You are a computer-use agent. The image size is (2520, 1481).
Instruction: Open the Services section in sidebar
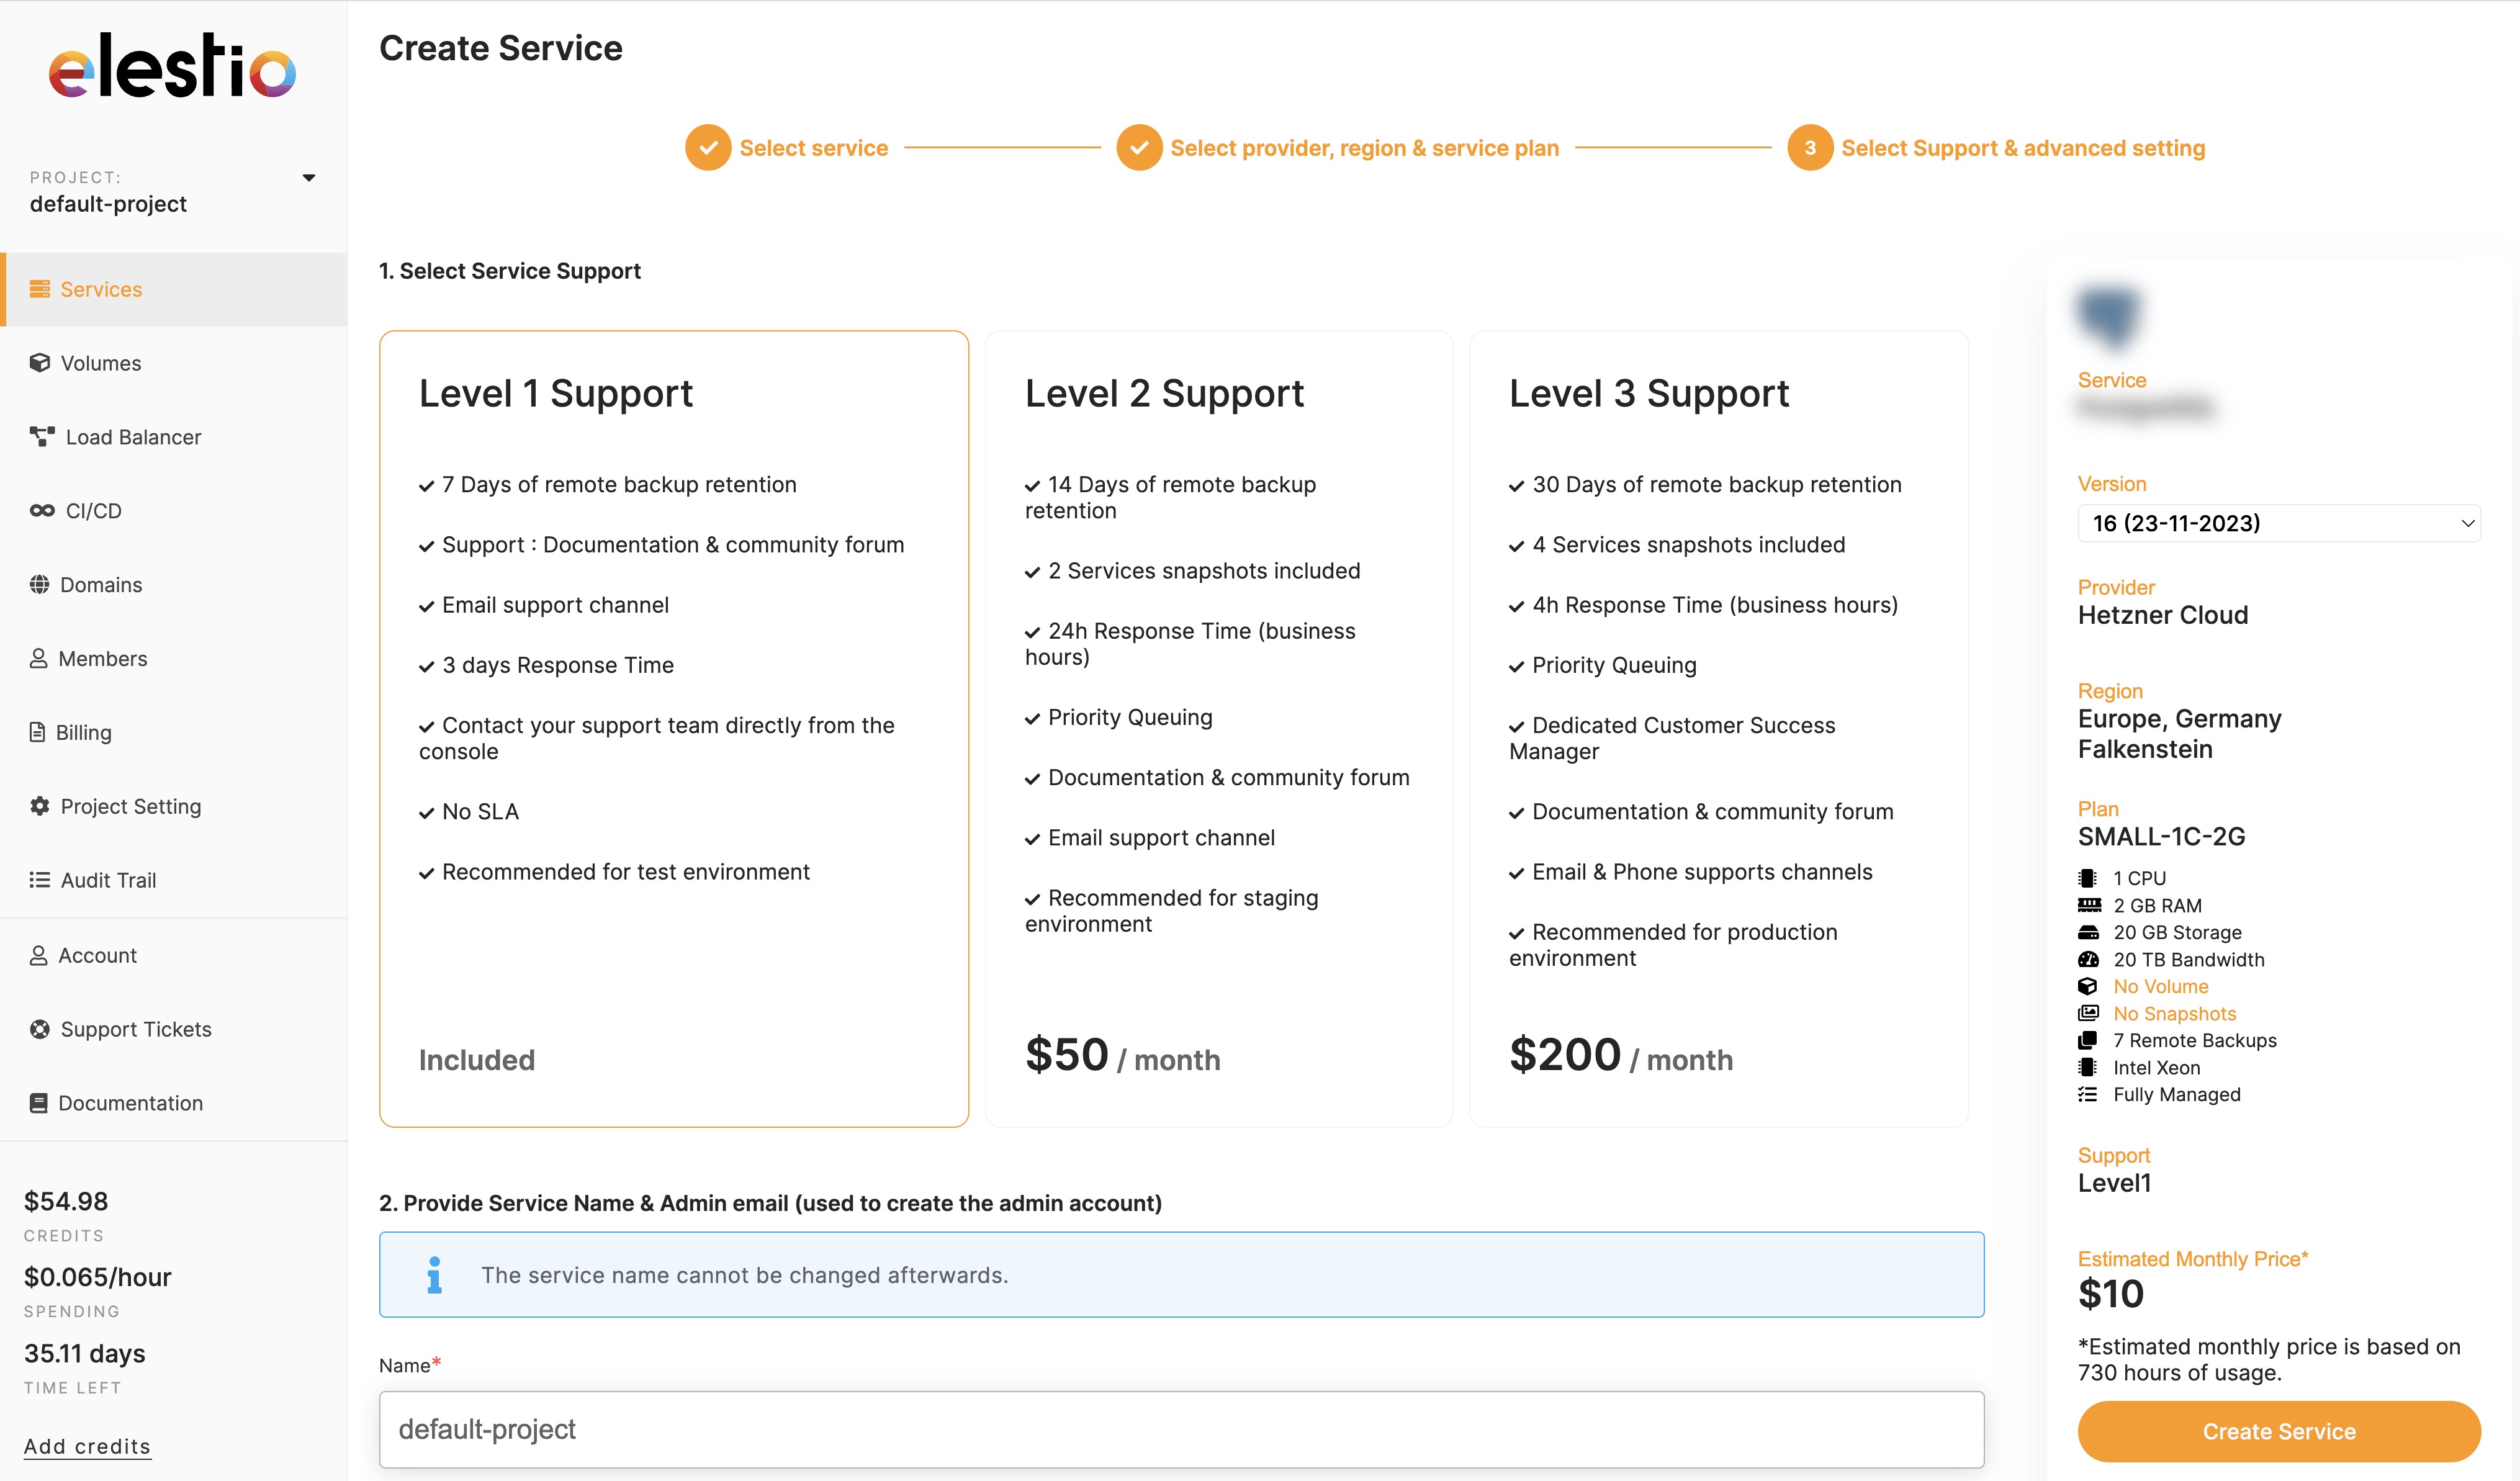tap(100, 289)
